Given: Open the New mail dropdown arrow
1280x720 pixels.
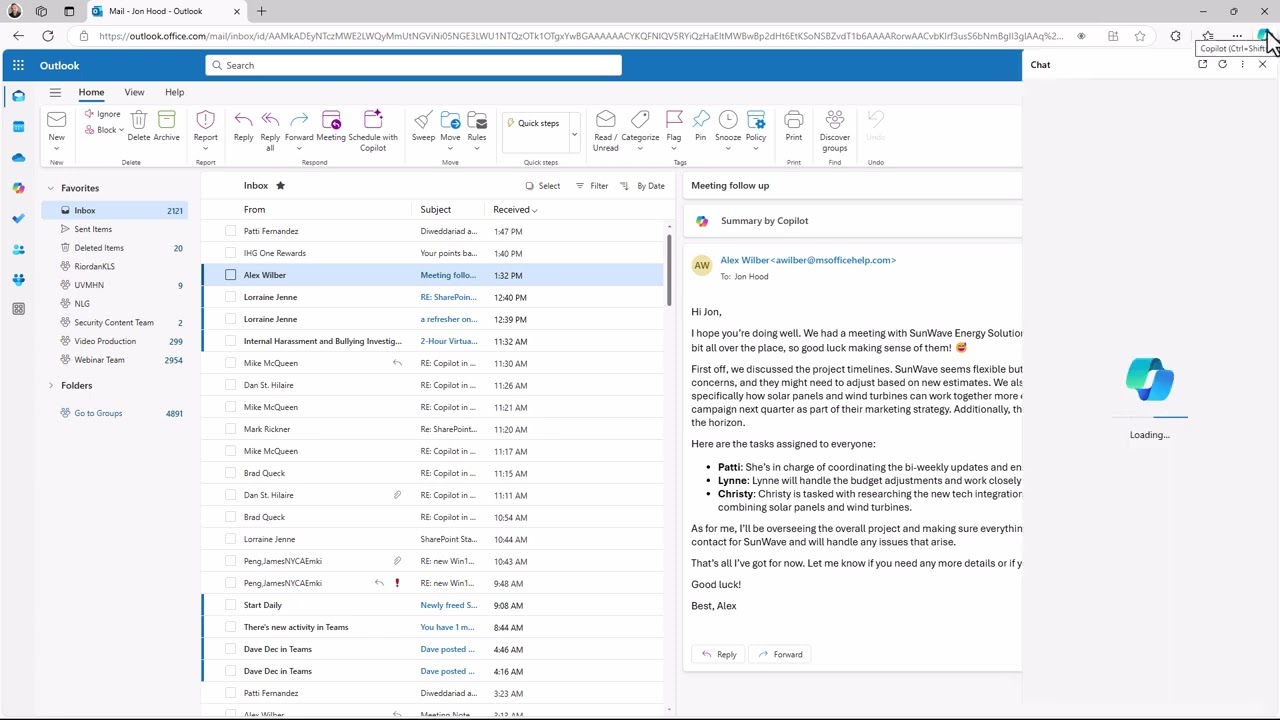Looking at the screenshot, I should [56, 148].
